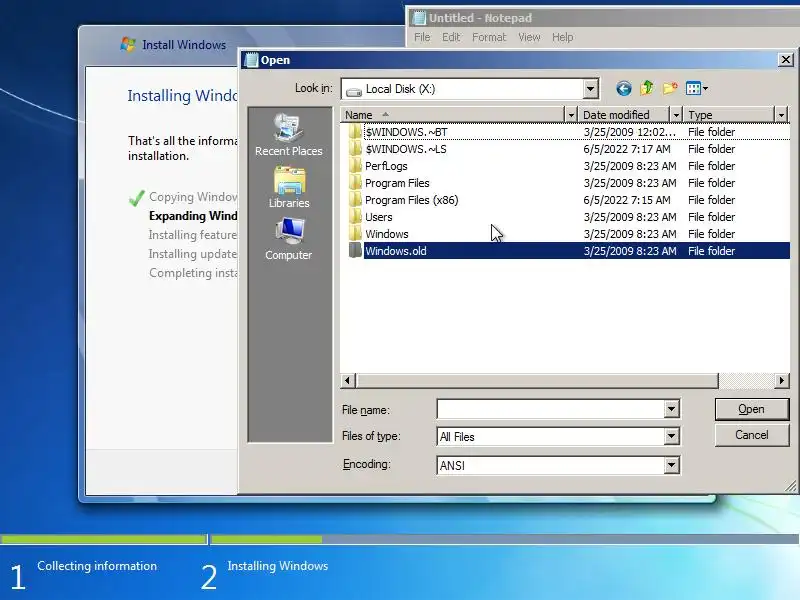Expand the Encoding dropdown

coord(671,465)
